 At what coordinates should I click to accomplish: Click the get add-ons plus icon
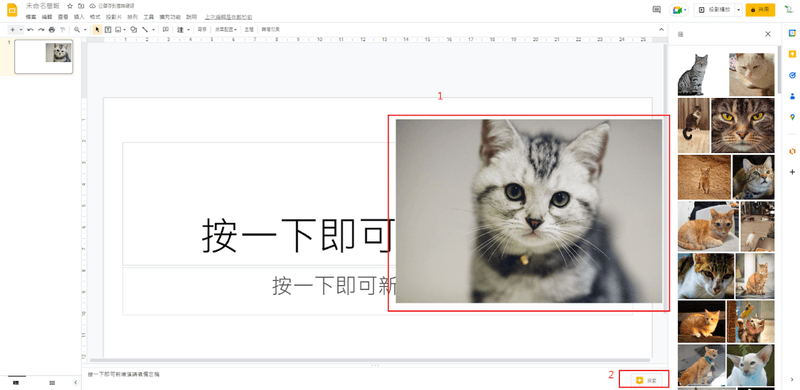click(792, 172)
